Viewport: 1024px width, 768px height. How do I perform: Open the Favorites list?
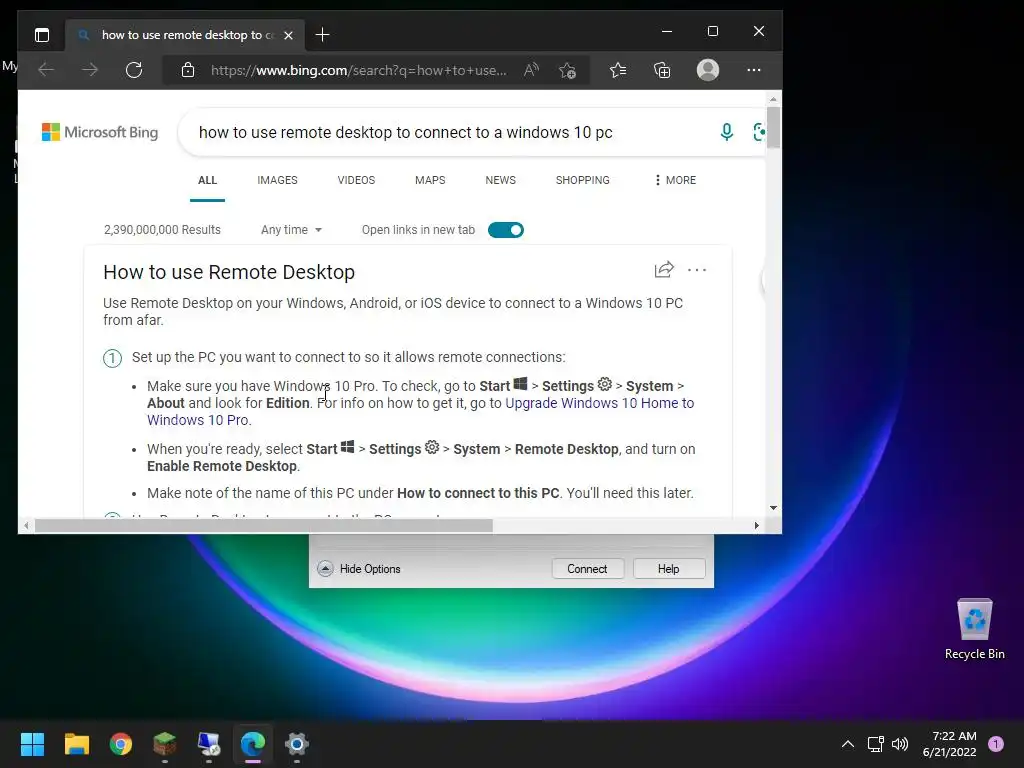(x=618, y=70)
